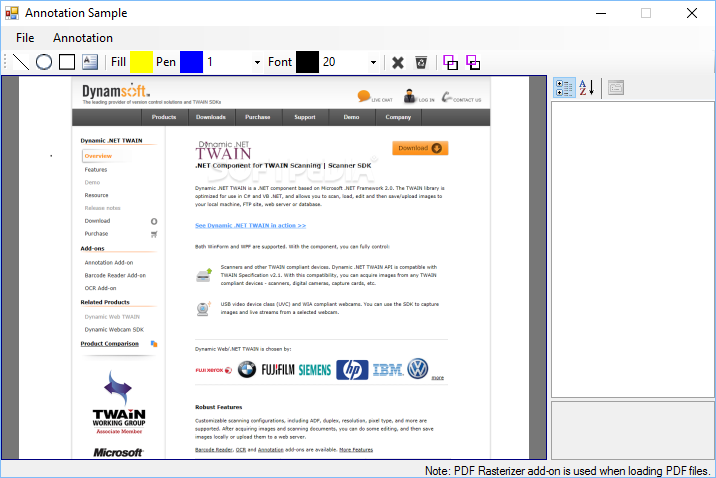Click the Download sidebar item

(x=97, y=221)
